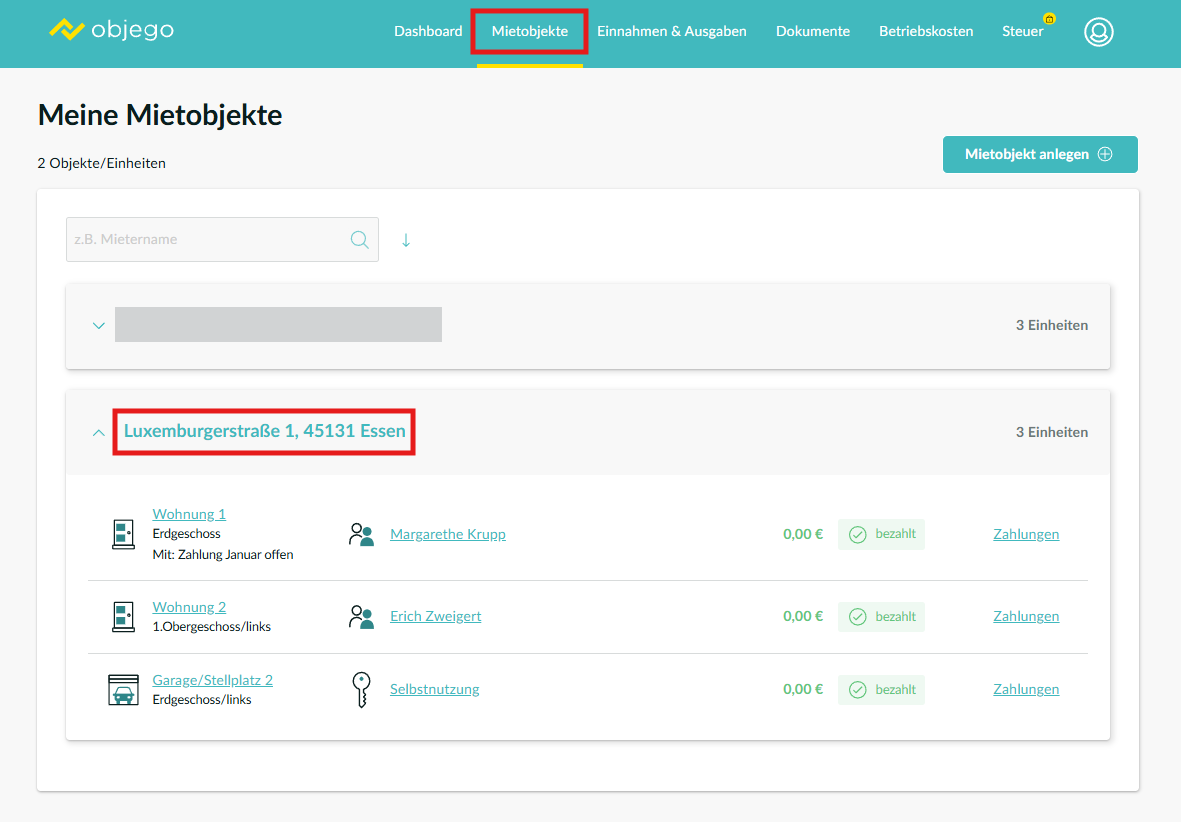Open the Wohnung 1 link
Image resolution: width=1181 pixels, height=822 pixels.
pyautogui.click(x=189, y=514)
